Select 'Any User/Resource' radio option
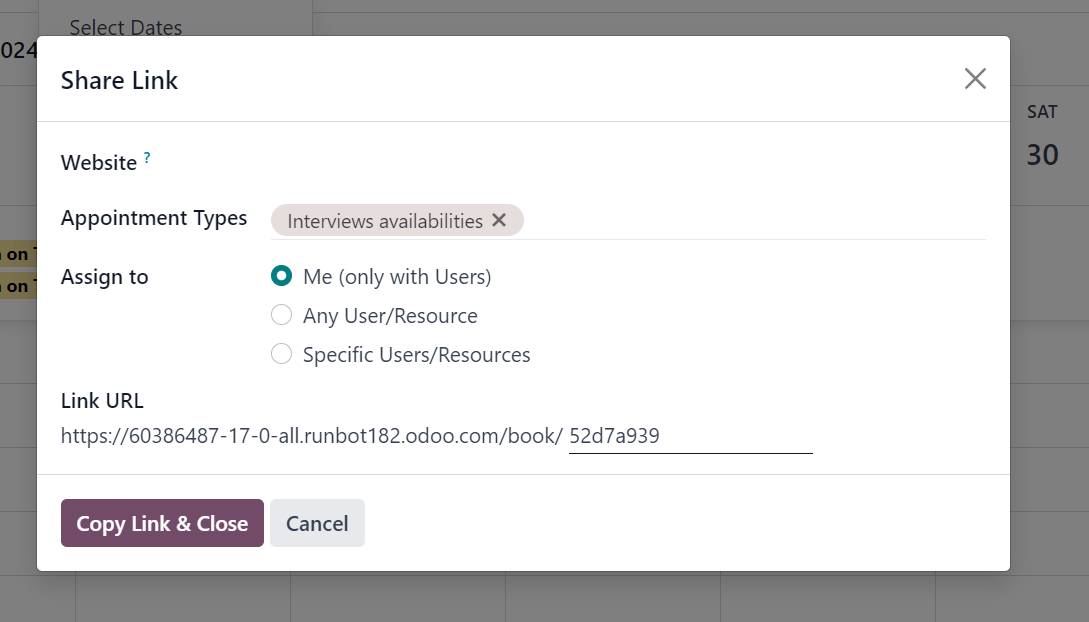This screenshot has width=1089, height=622. pyautogui.click(x=281, y=315)
